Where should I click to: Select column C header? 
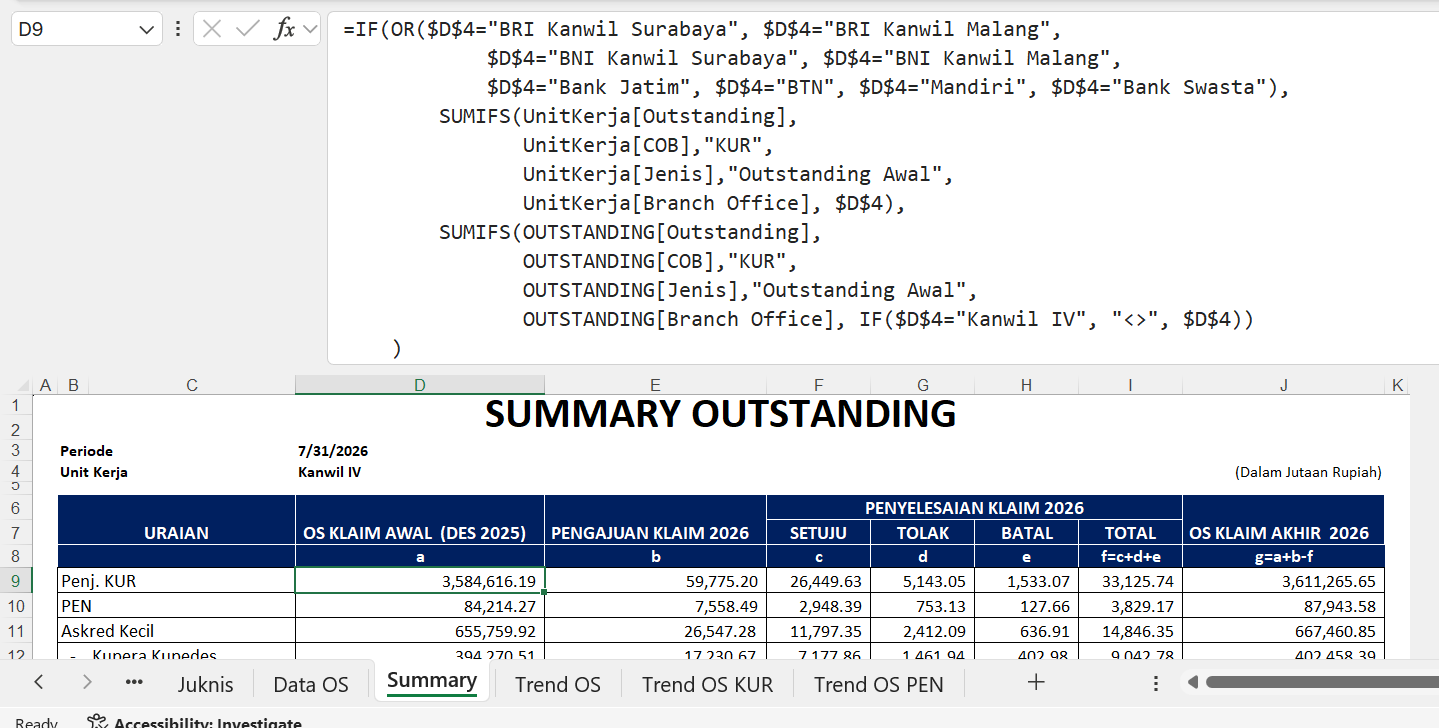(192, 385)
